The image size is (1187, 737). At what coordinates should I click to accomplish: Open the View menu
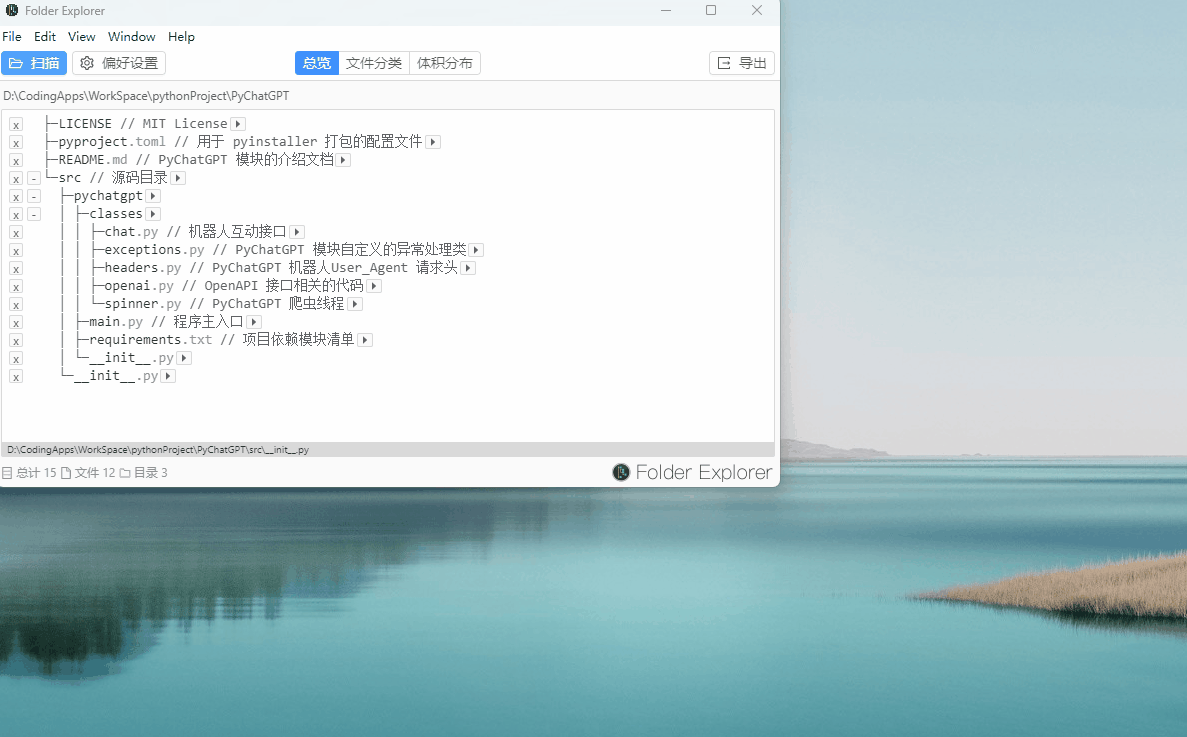(82, 36)
